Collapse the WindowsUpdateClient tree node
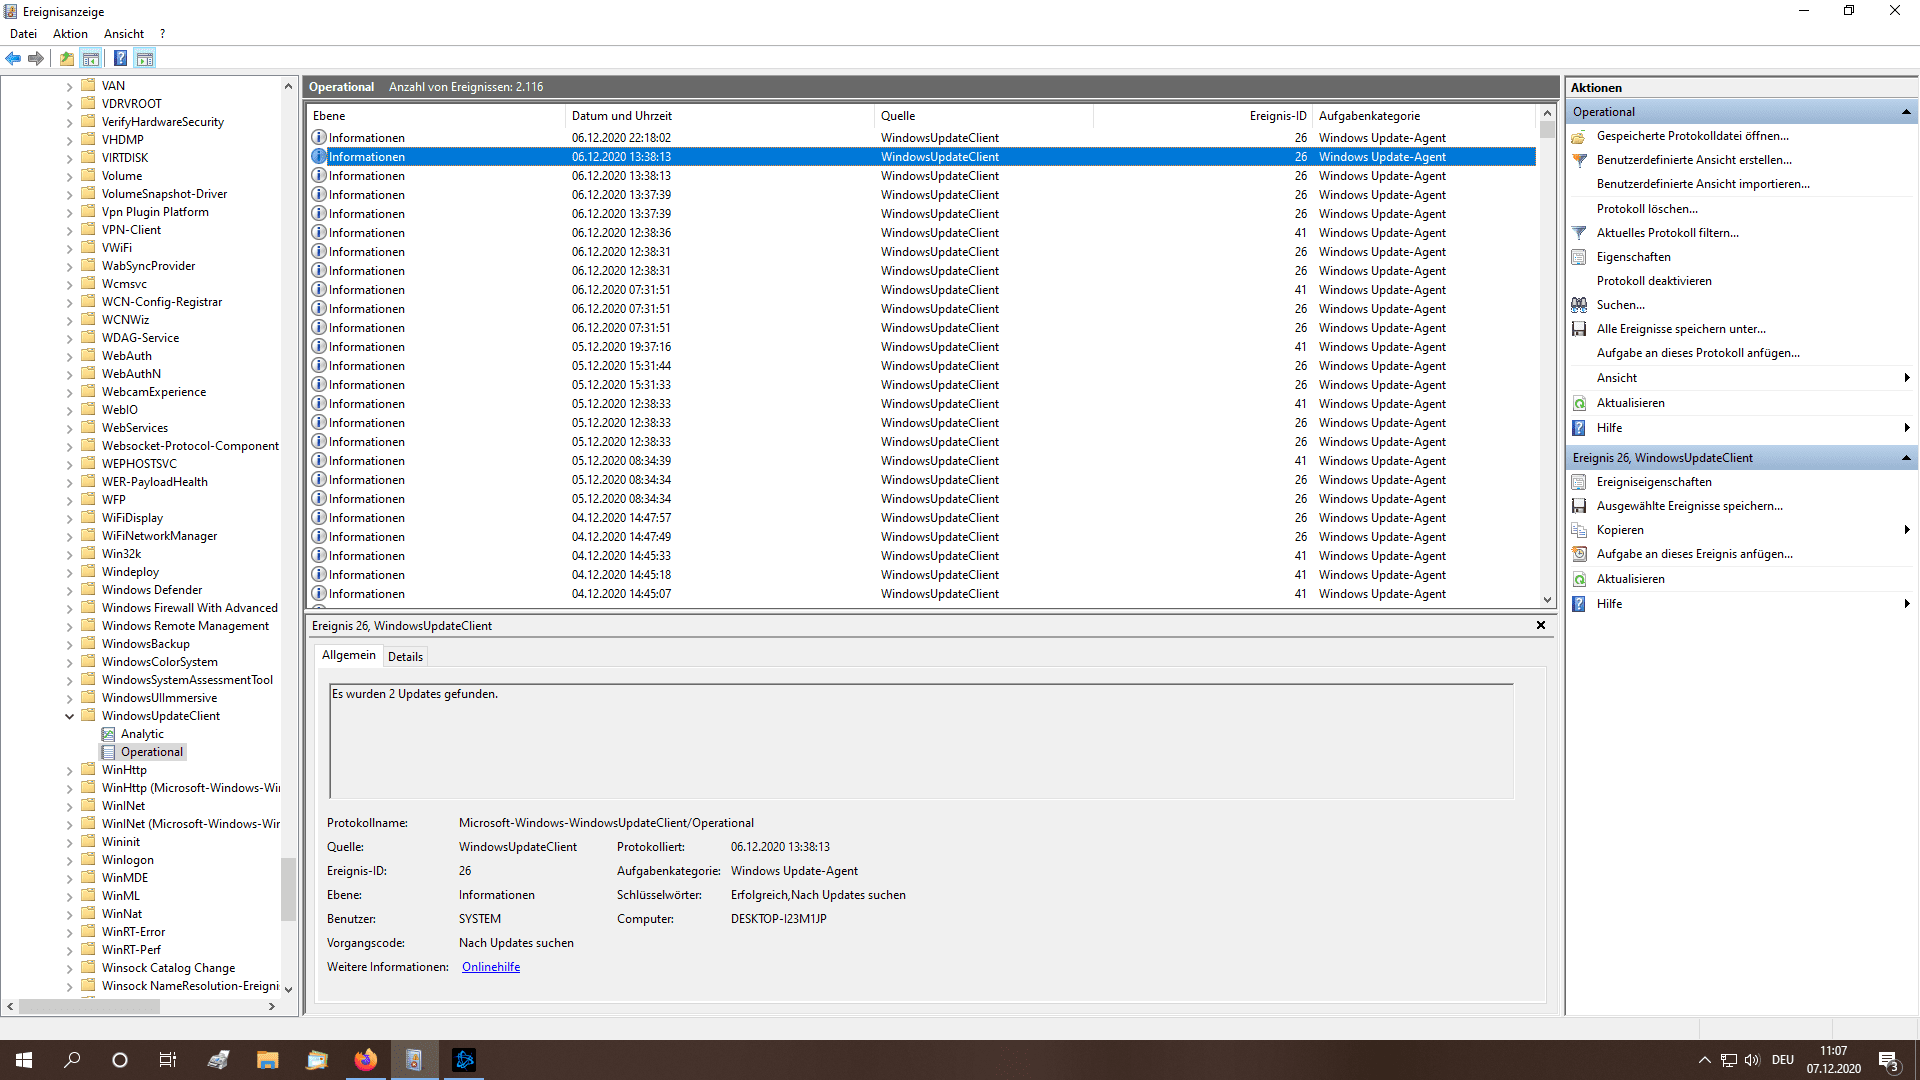This screenshot has height=1080, width=1920. pos(69,716)
